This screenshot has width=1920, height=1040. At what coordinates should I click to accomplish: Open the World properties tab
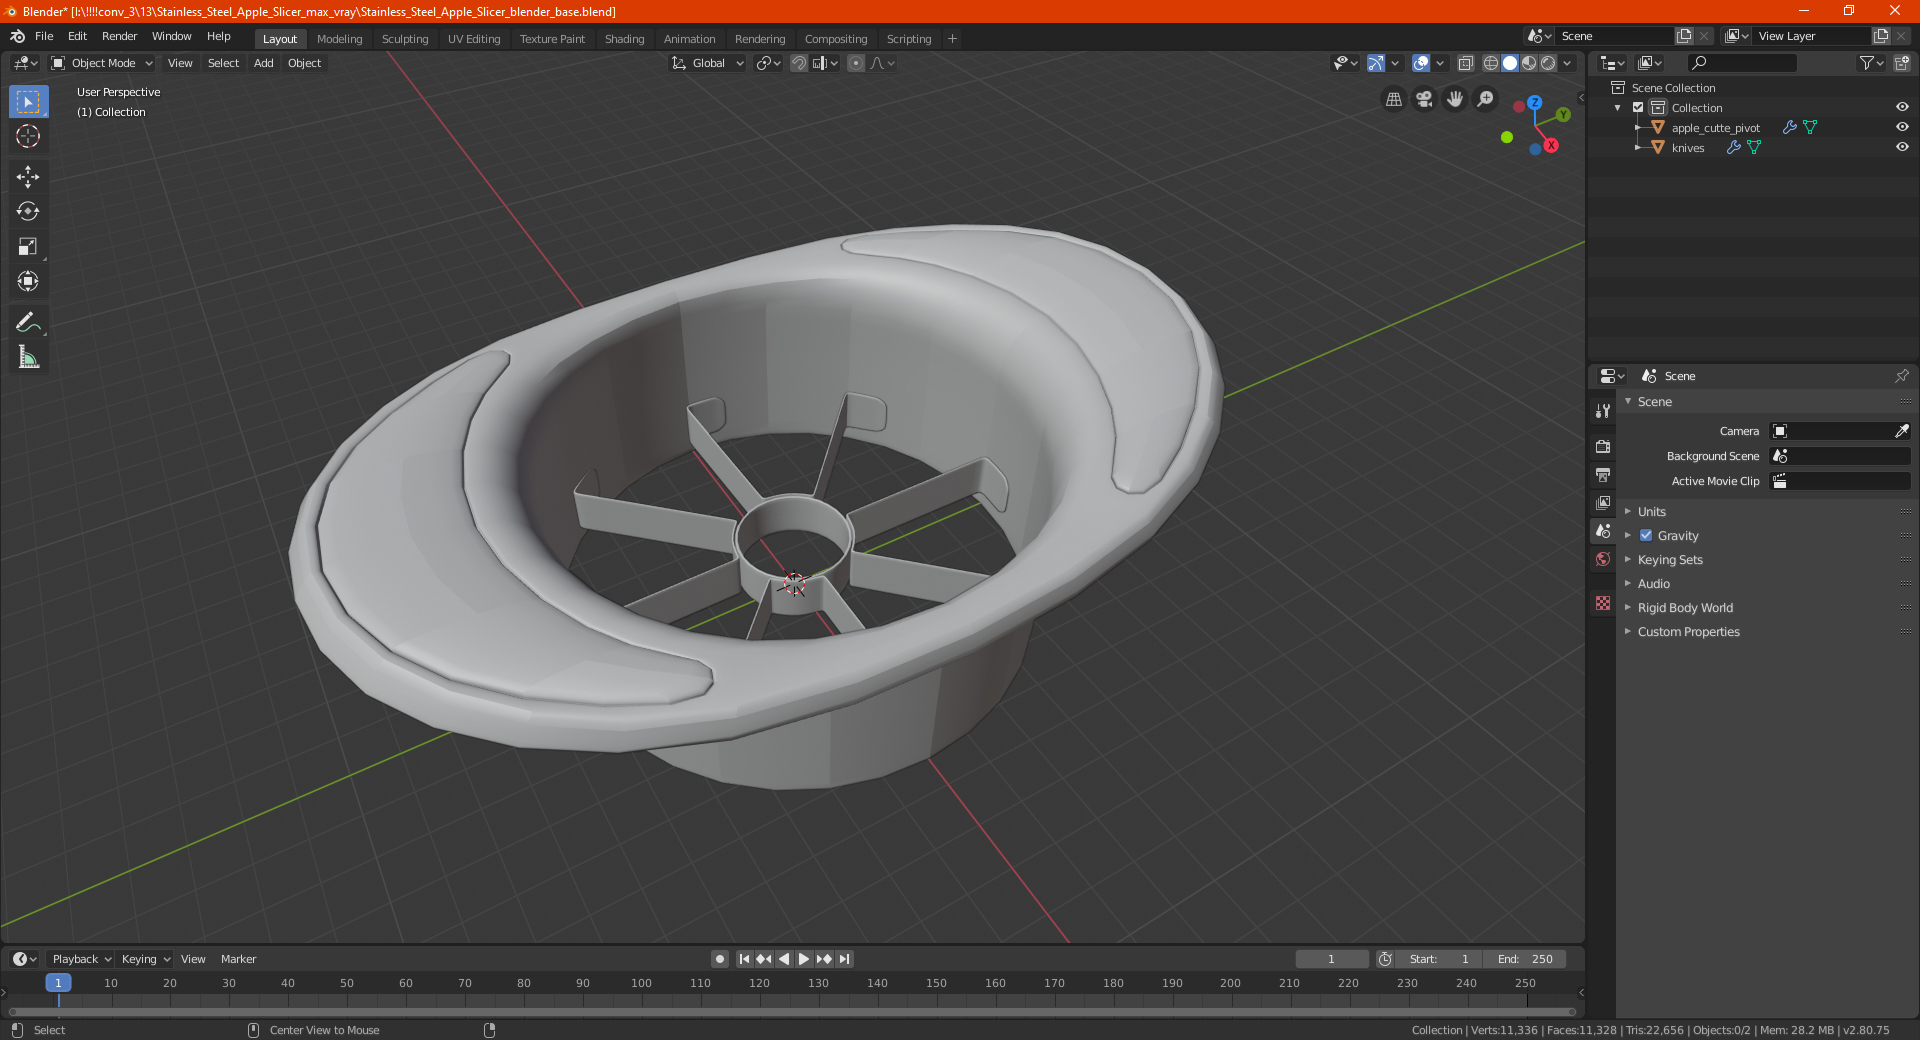point(1603,559)
